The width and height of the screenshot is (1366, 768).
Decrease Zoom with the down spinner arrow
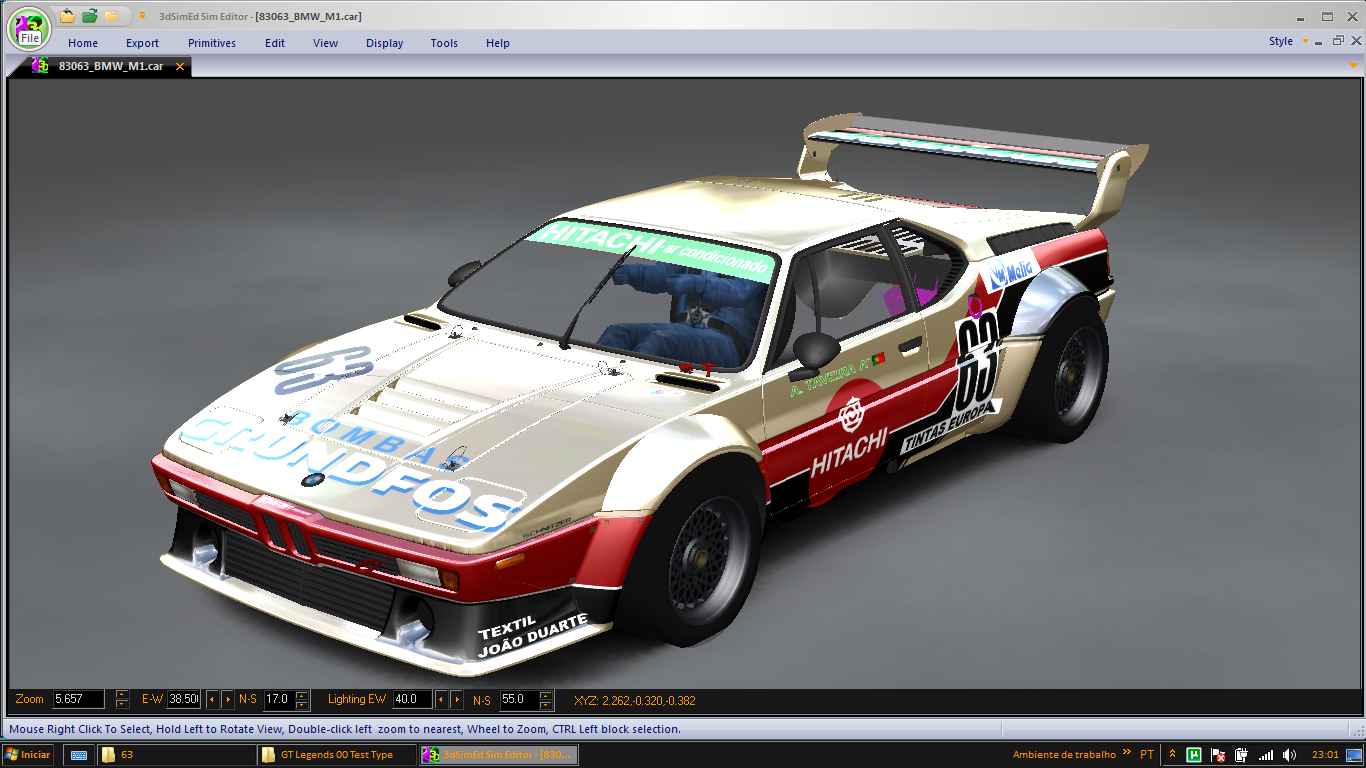point(122,705)
